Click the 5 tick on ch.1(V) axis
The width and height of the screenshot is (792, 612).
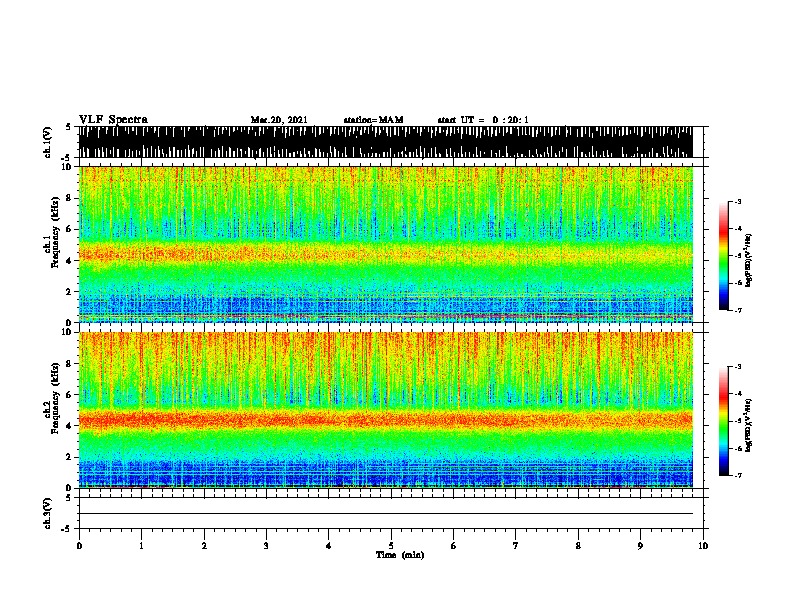click(x=68, y=127)
